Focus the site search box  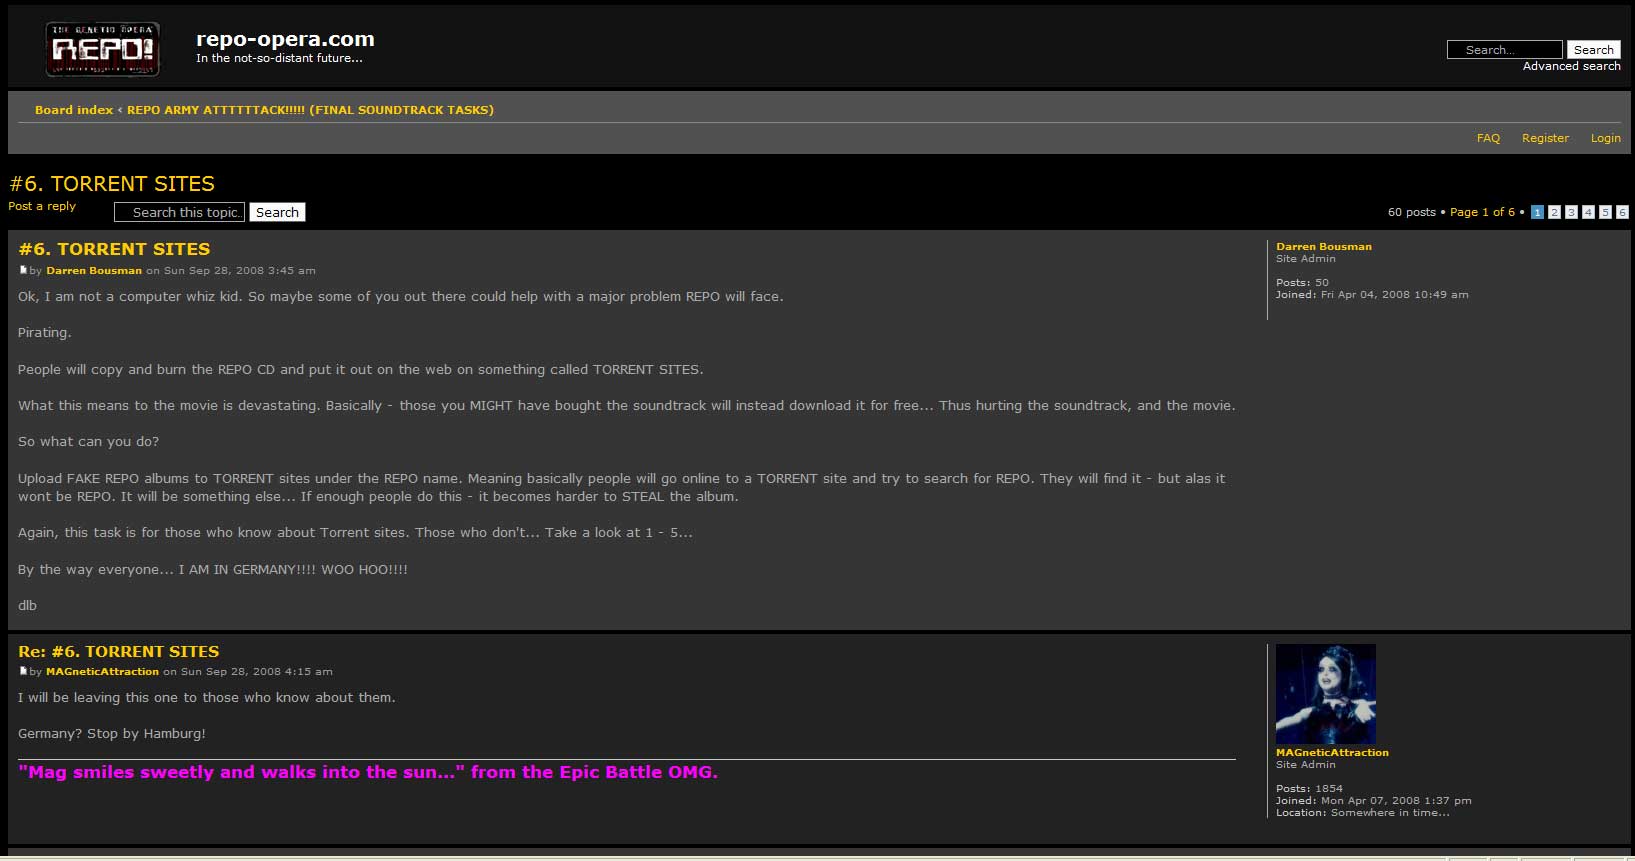(1504, 49)
